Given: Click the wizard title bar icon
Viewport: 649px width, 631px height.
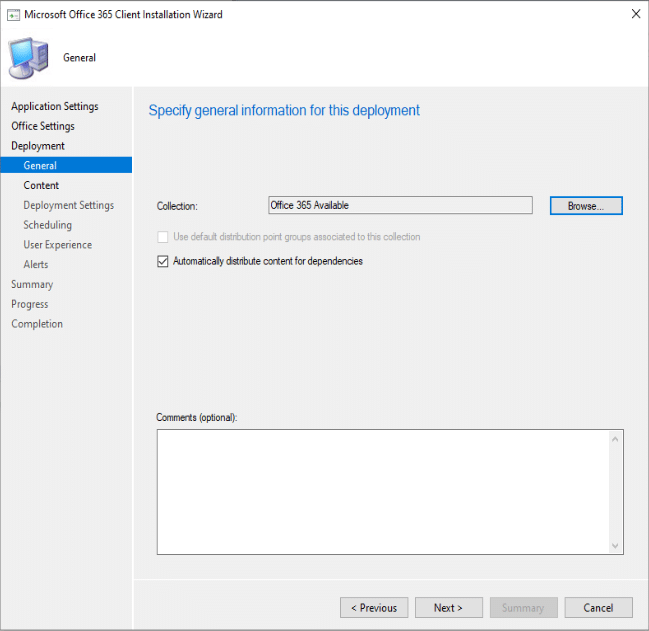Looking at the screenshot, I should click(x=14, y=15).
